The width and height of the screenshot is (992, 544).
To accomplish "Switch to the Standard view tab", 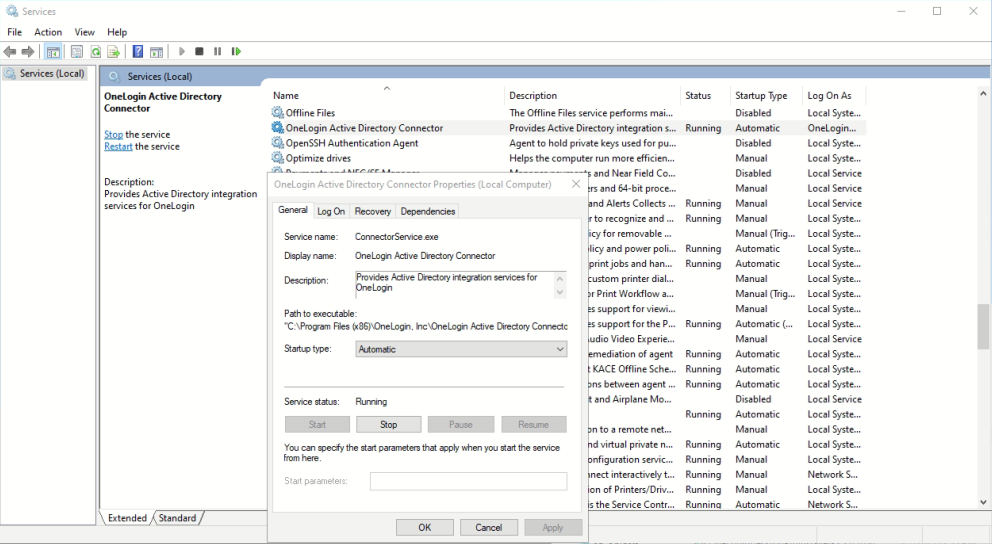I will pyautogui.click(x=178, y=518).
